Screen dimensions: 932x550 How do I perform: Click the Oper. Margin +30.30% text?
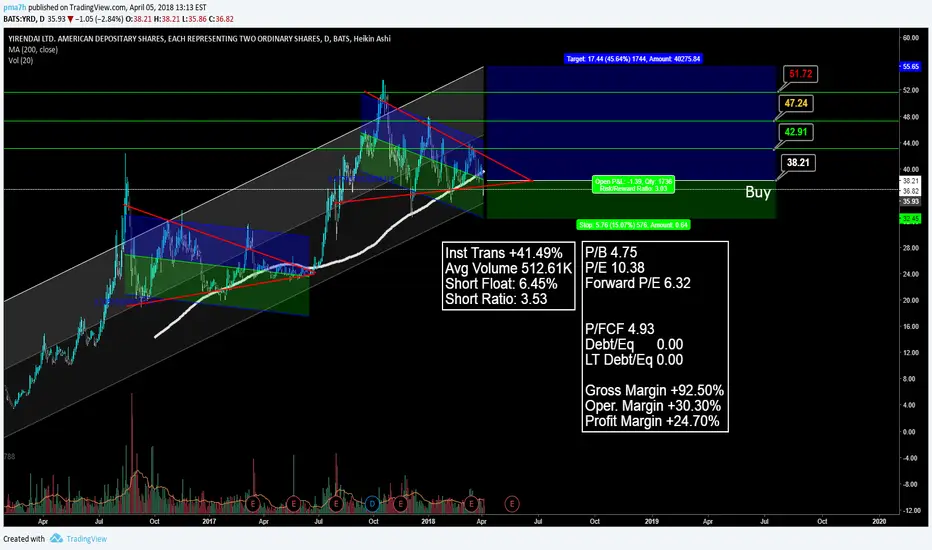[653, 406]
